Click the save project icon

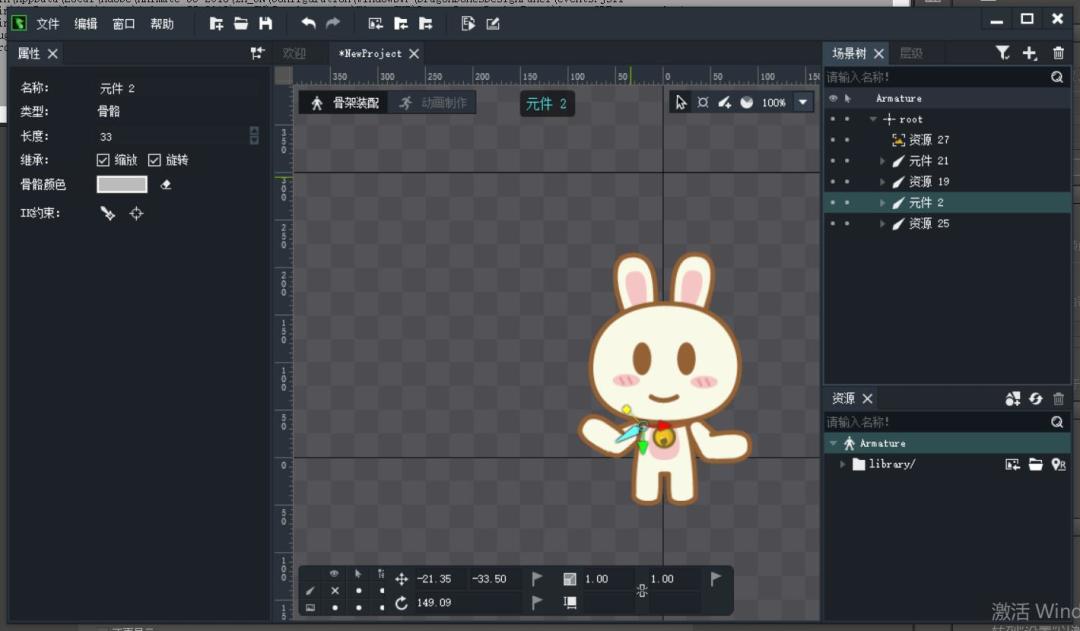pos(266,23)
